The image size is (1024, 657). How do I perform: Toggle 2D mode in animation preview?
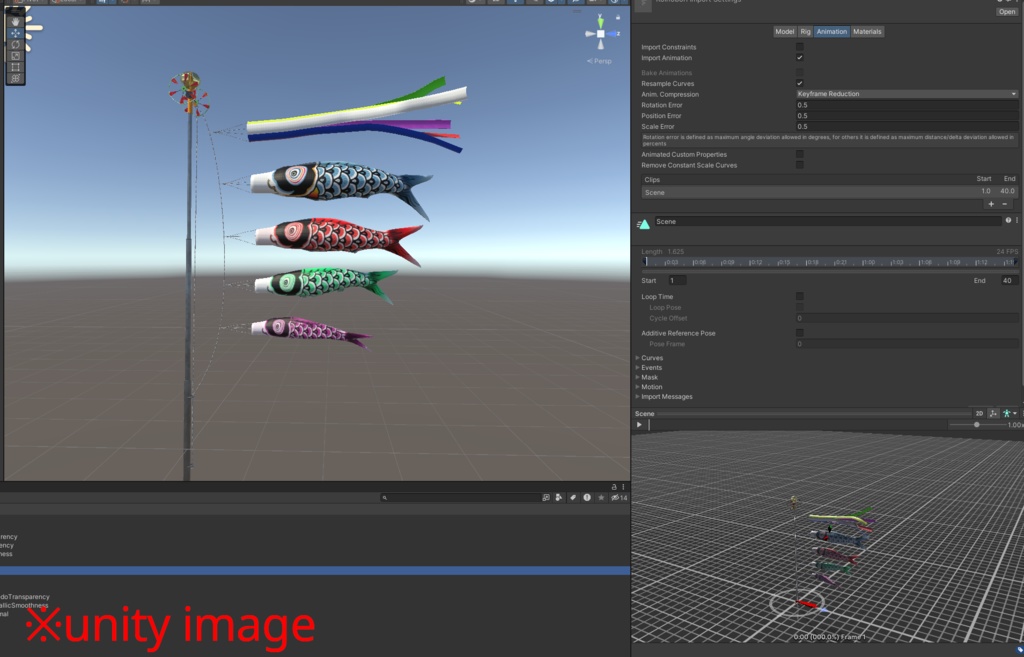pos(979,413)
